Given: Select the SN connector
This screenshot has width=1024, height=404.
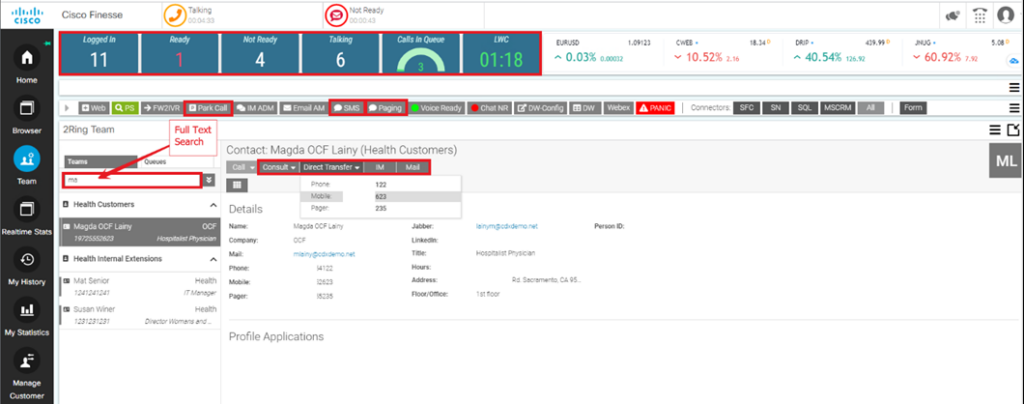Looking at the screenshot, I should pyautogui.click(x=775, y=108).
